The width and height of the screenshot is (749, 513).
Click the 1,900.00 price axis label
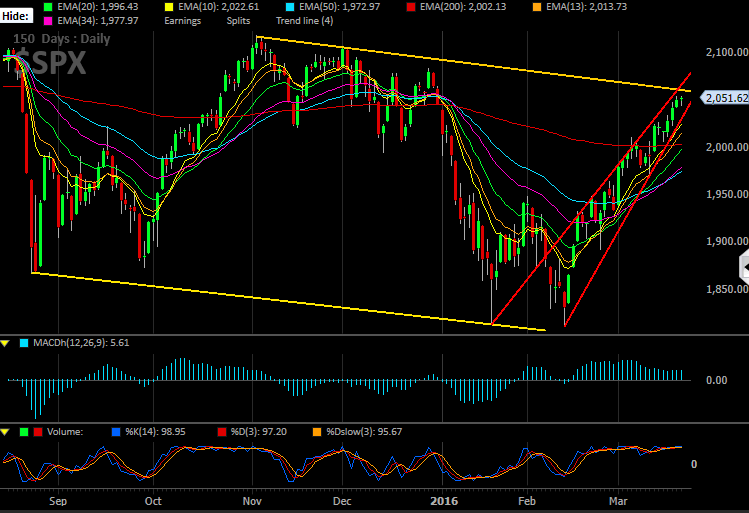click(x=727, y=241)
